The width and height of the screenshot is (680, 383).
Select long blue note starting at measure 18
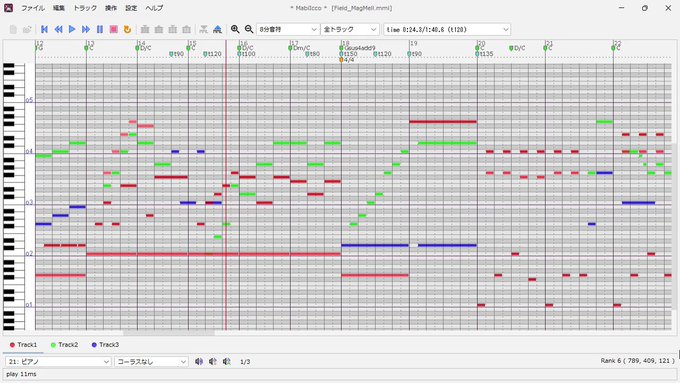tap(375, 246)
